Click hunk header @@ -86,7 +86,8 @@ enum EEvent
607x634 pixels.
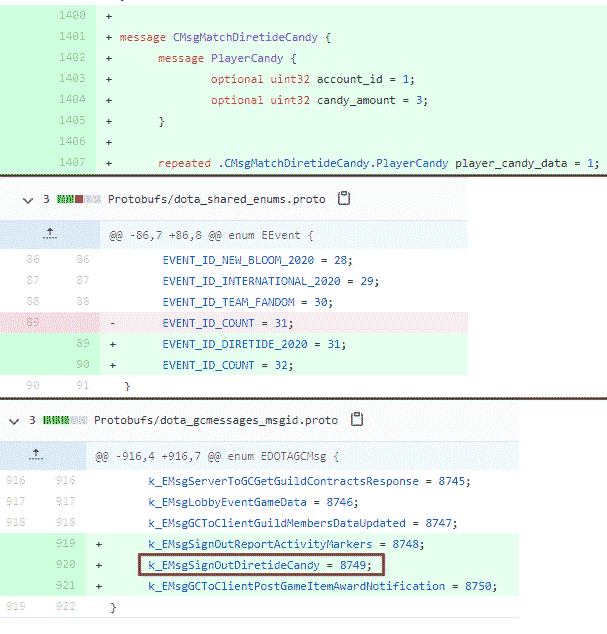coord(211,235)
